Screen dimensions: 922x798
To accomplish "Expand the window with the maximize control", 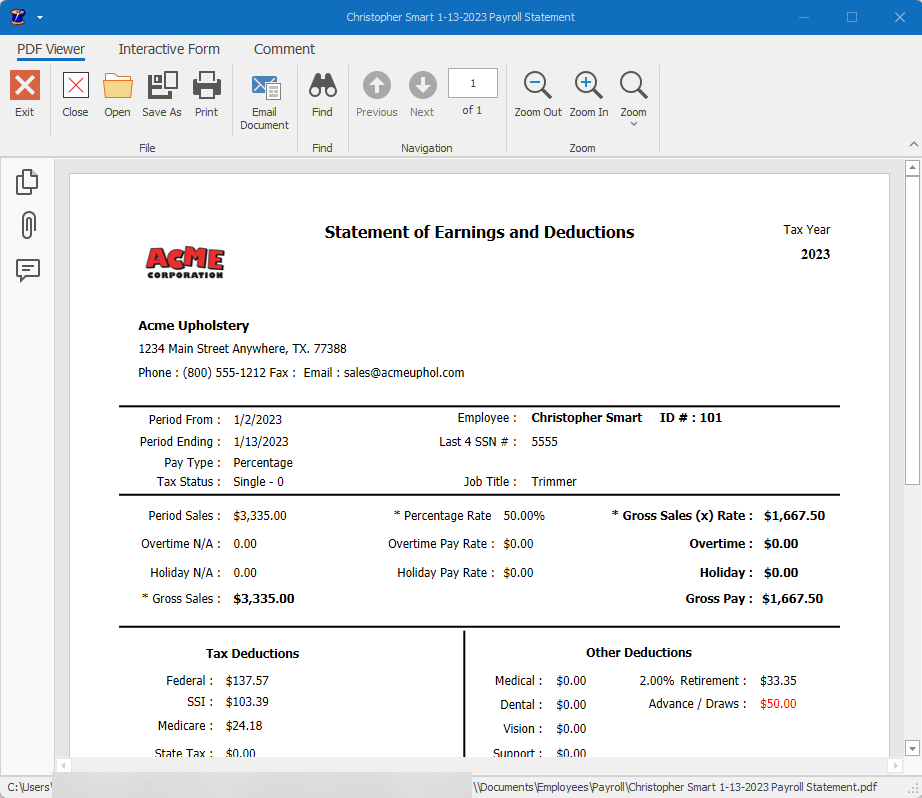I will (852, 17).
